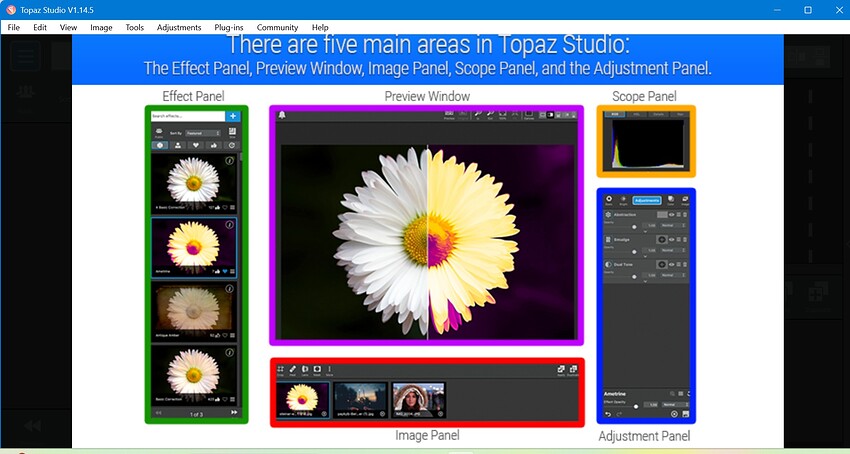Delete the Smudge adjustment with trash icon
The height and width of the screenshot is (454, 850).
click(x=685, y=240)
